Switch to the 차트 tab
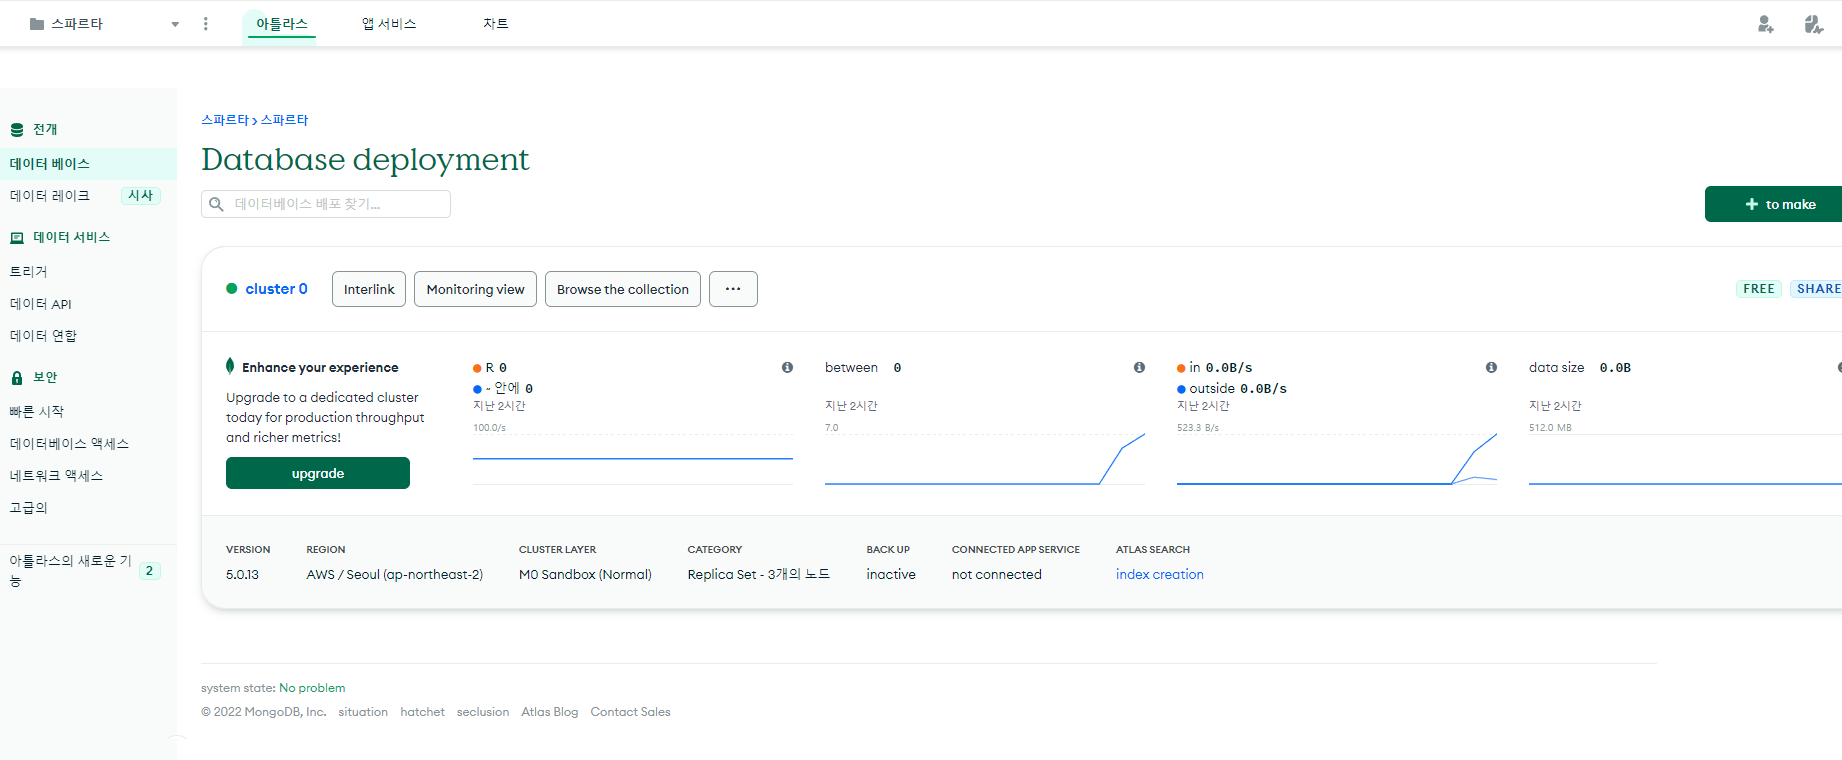 click(496, 24)
